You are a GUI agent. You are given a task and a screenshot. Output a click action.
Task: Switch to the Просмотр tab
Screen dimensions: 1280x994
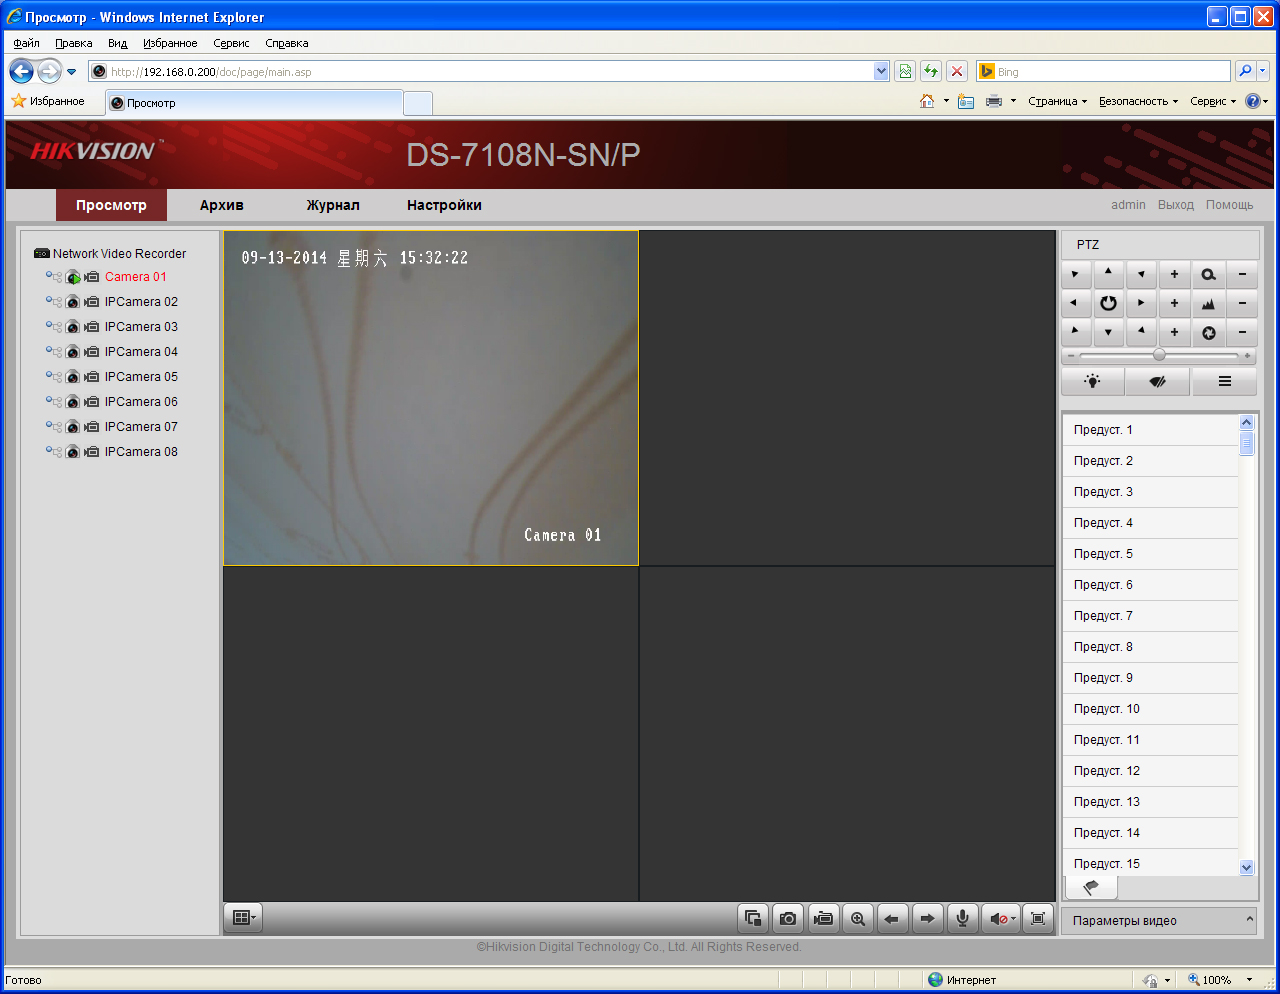[x=111, y=205]
